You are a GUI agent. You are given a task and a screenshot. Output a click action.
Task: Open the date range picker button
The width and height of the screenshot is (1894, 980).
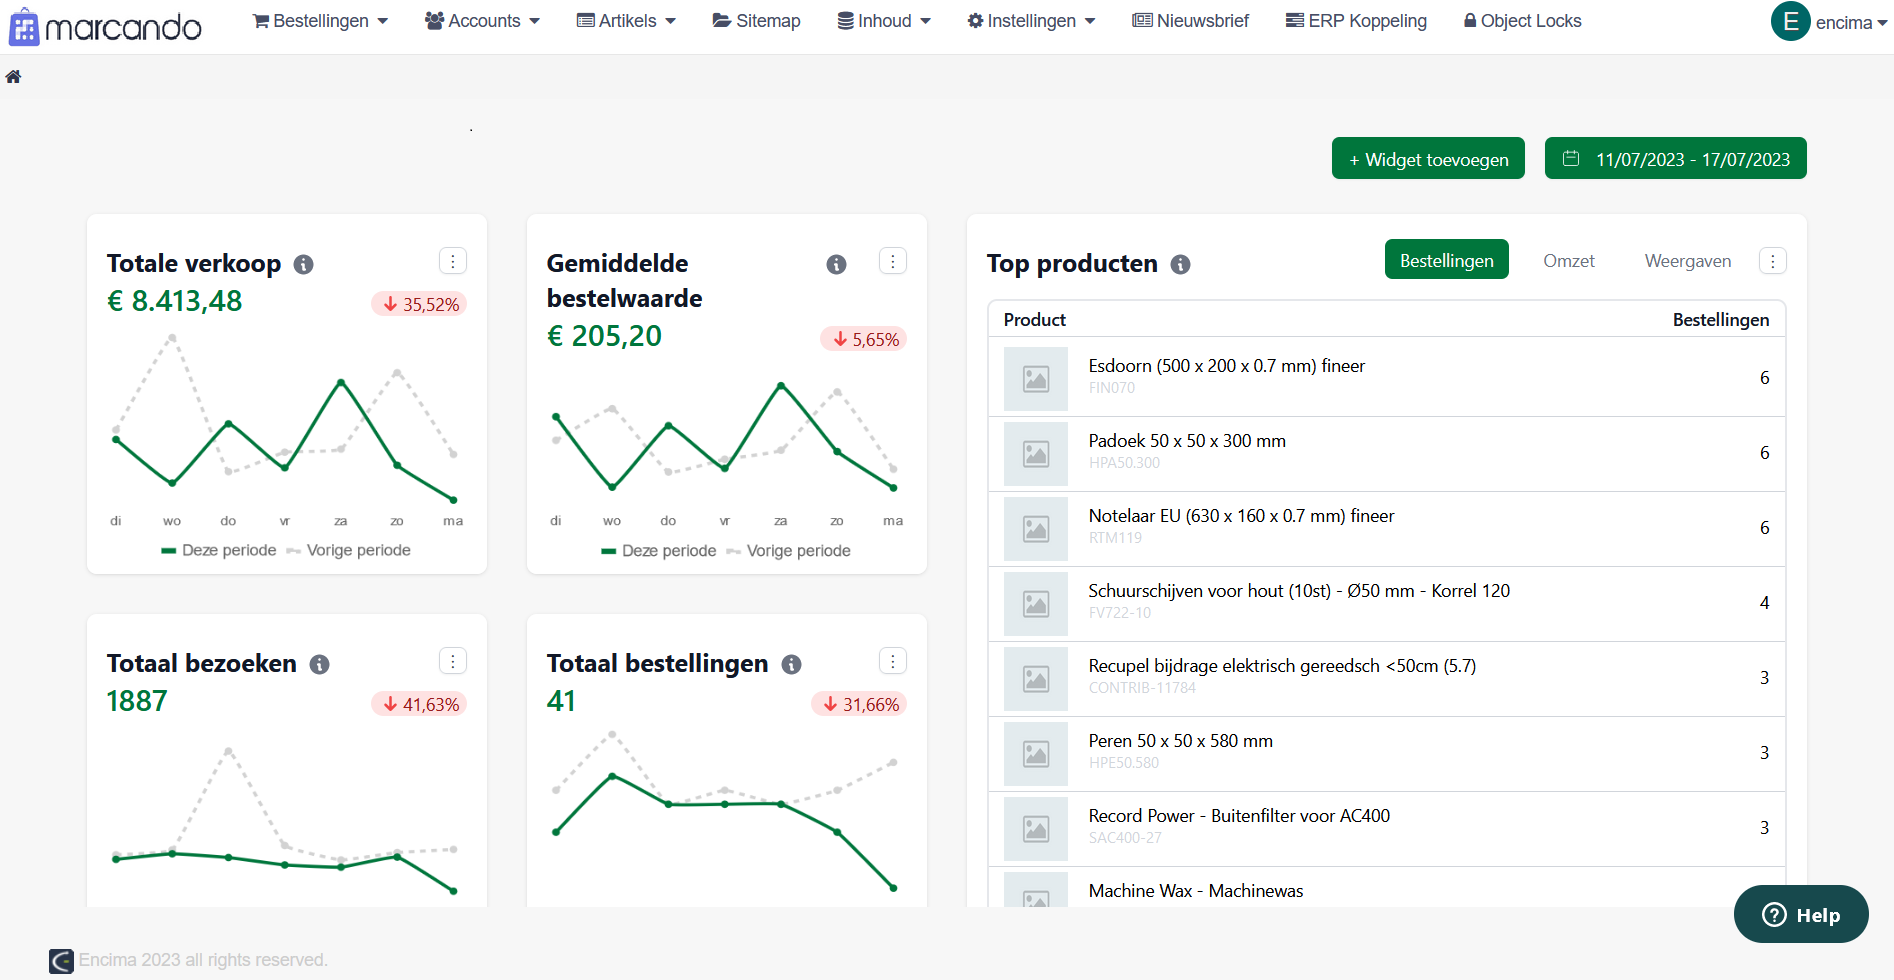(1676, 159)
